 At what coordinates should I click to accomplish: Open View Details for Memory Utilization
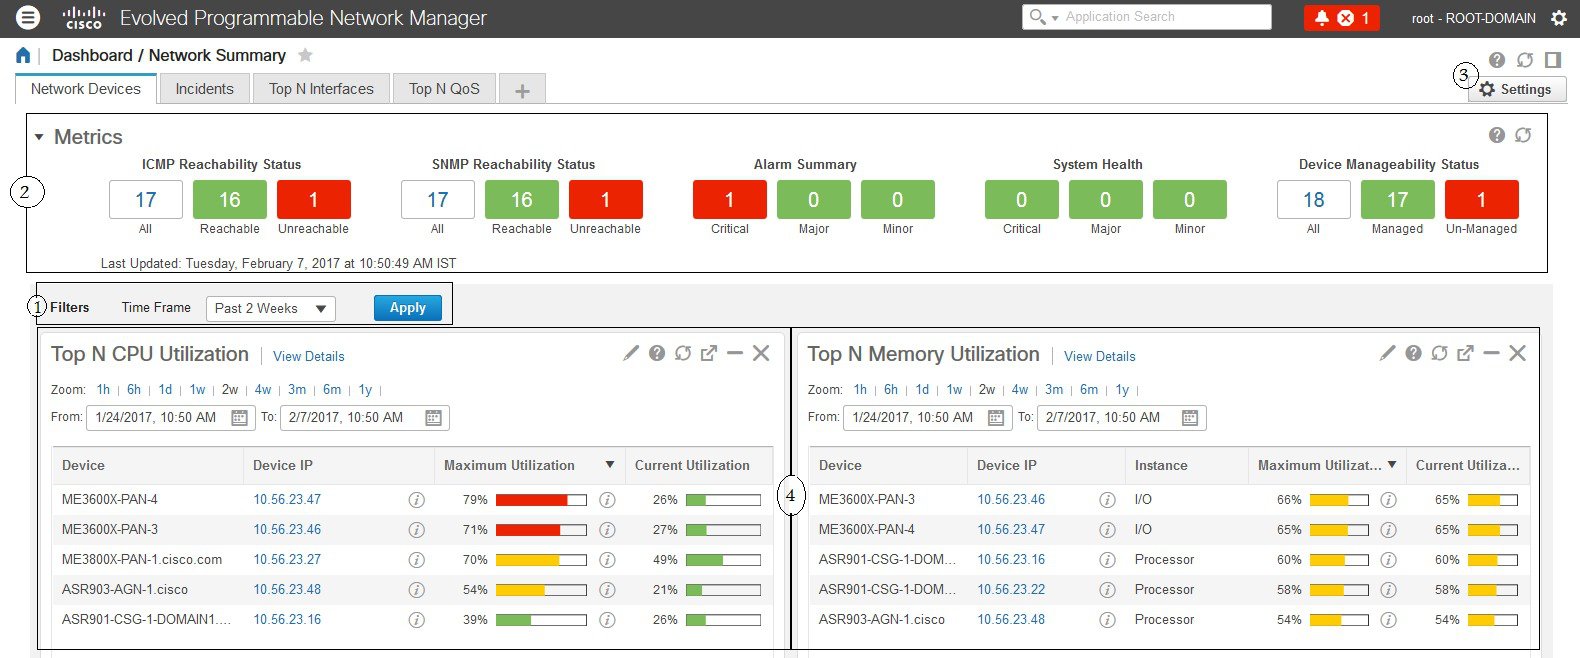pyautogui.click(x=1100, y=356)
